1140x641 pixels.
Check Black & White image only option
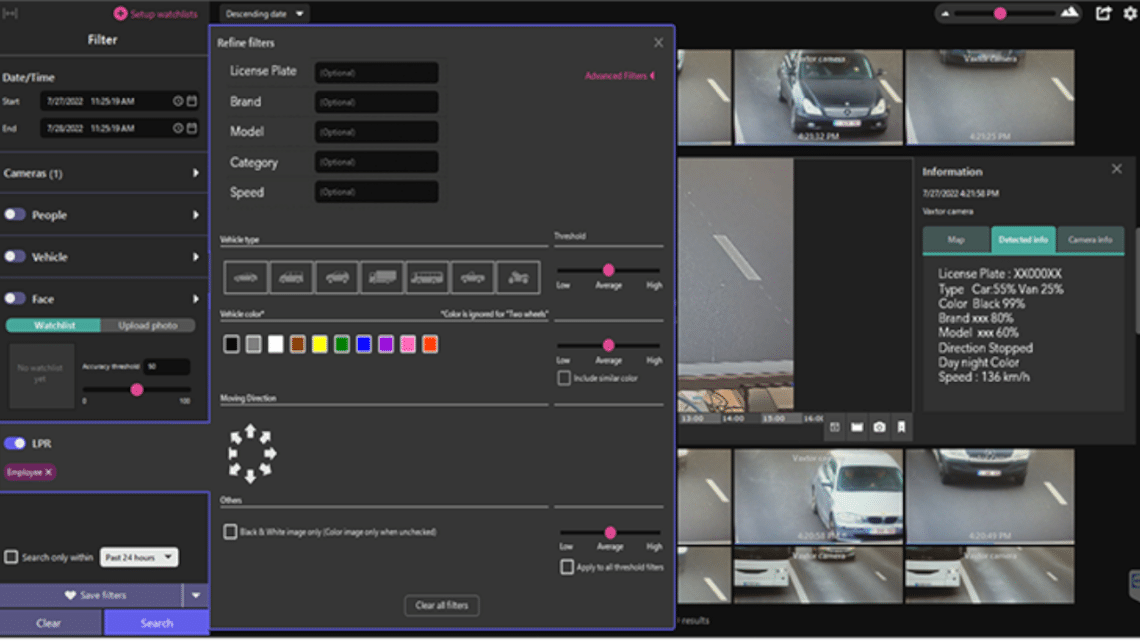tap(230, 532)
